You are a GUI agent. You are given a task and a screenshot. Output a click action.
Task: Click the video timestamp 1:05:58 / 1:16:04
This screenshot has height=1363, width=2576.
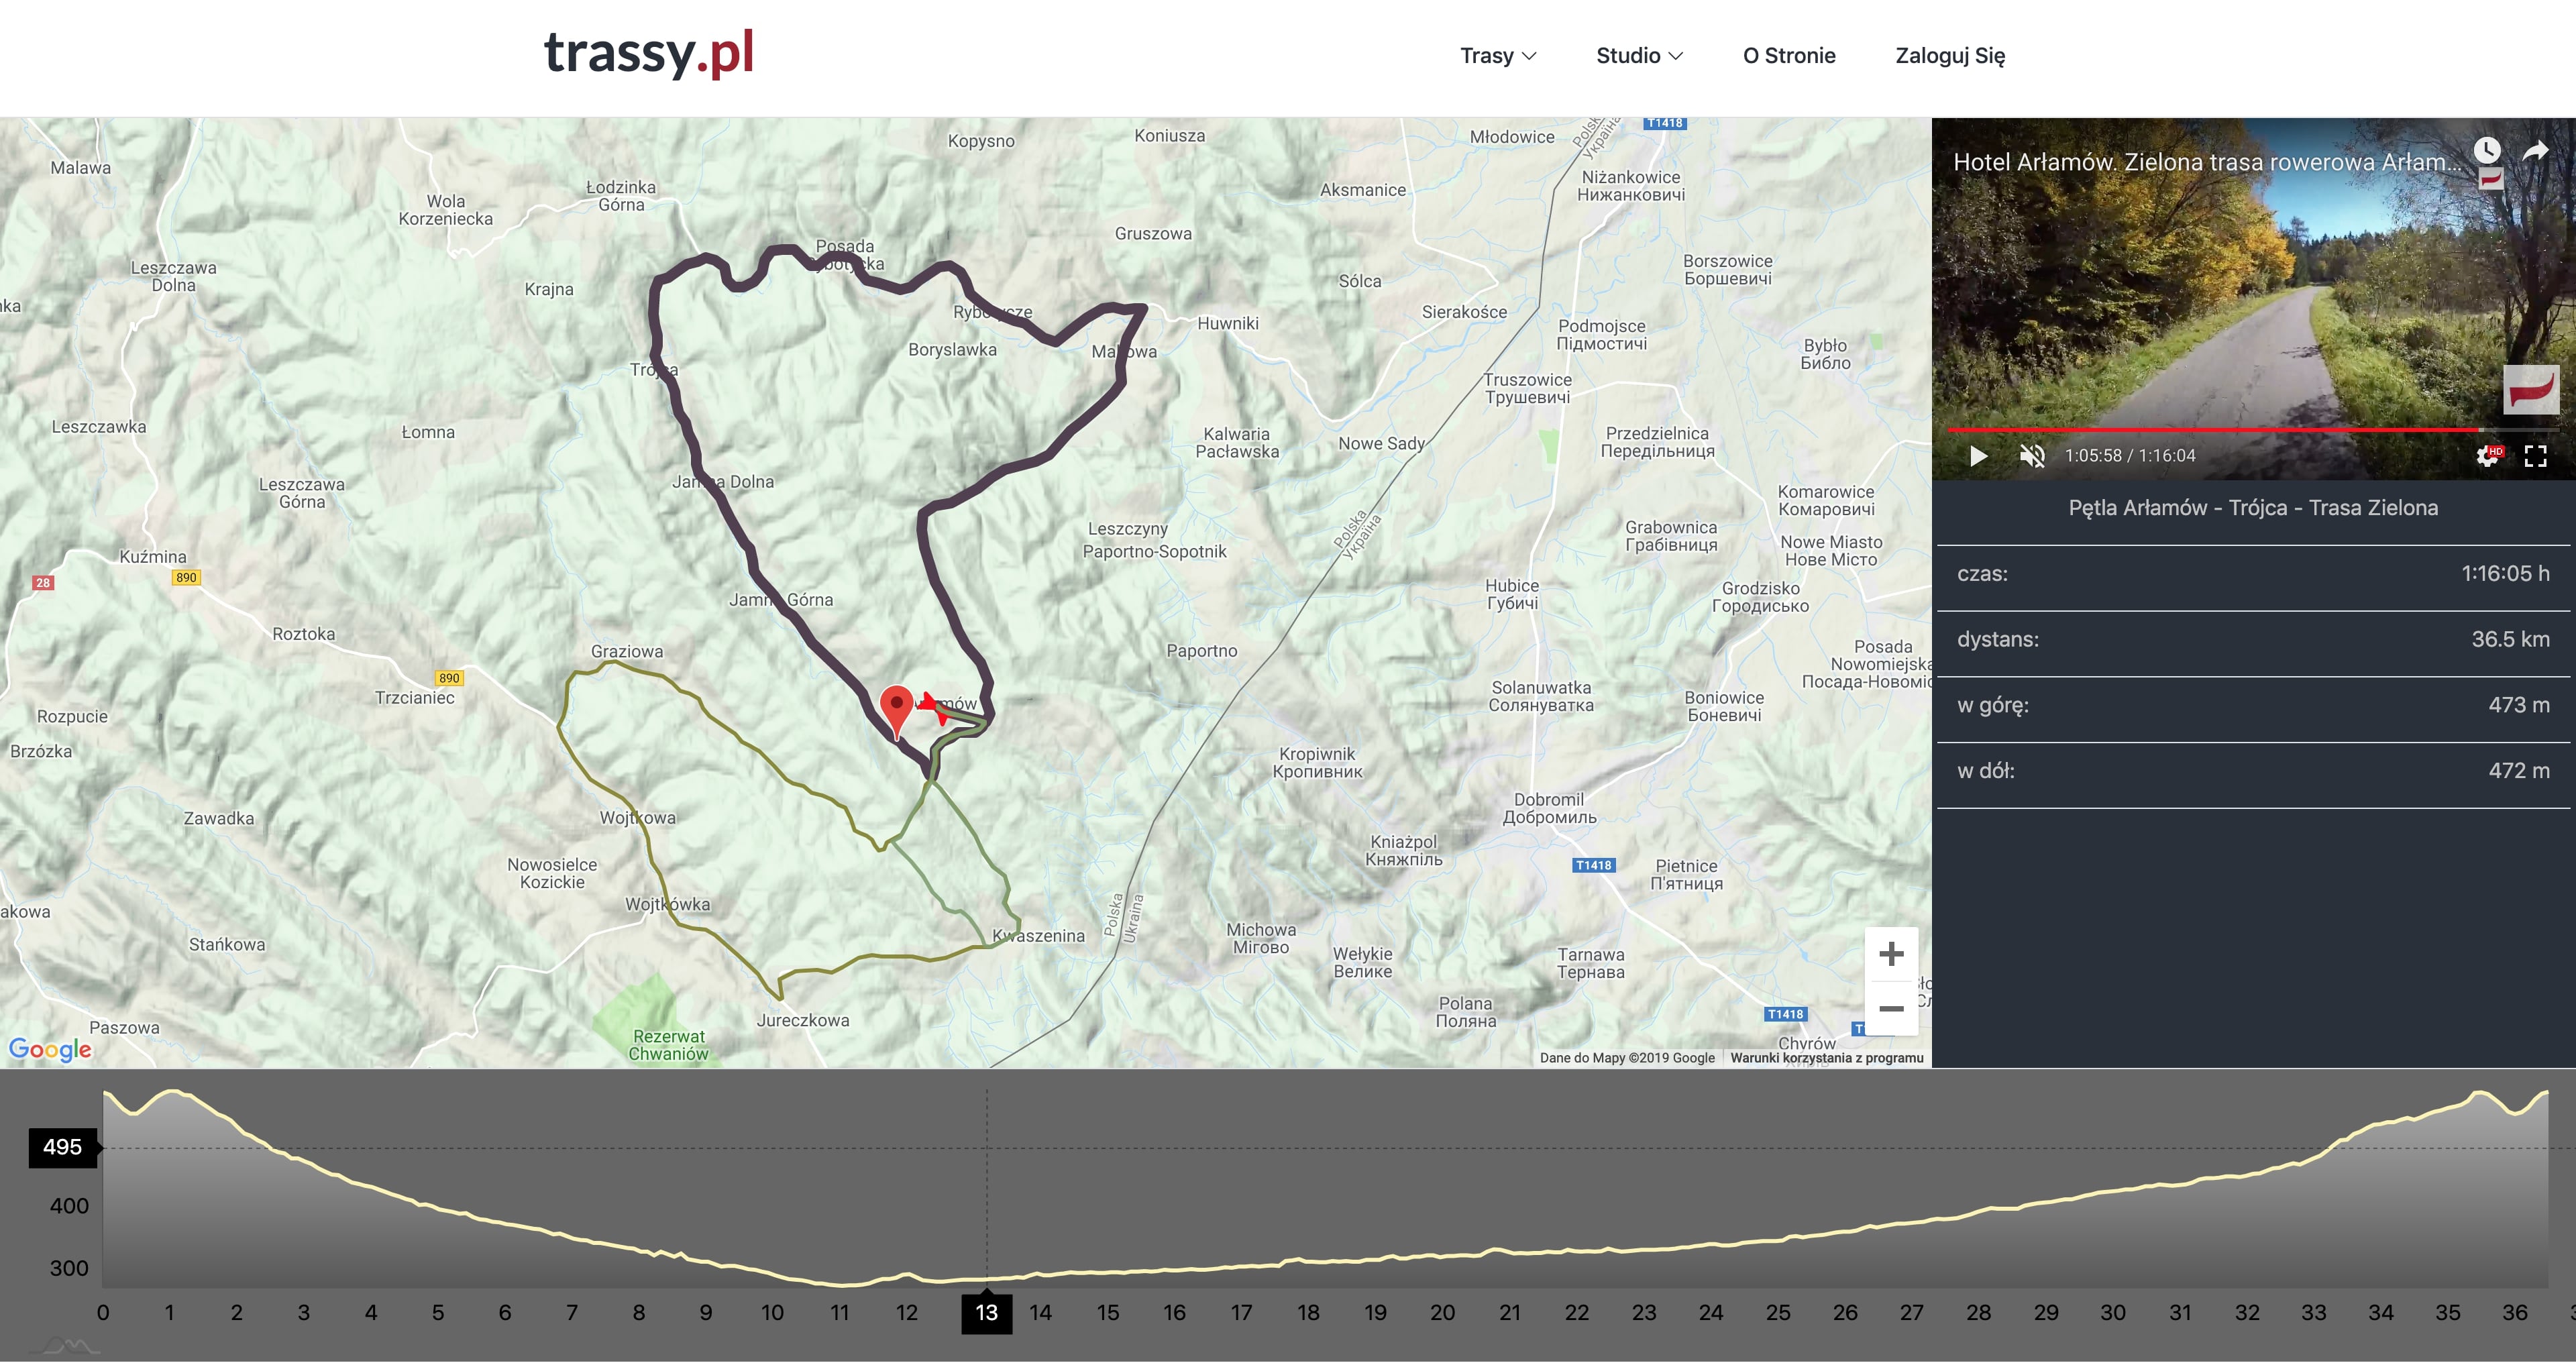[2130, 456]
